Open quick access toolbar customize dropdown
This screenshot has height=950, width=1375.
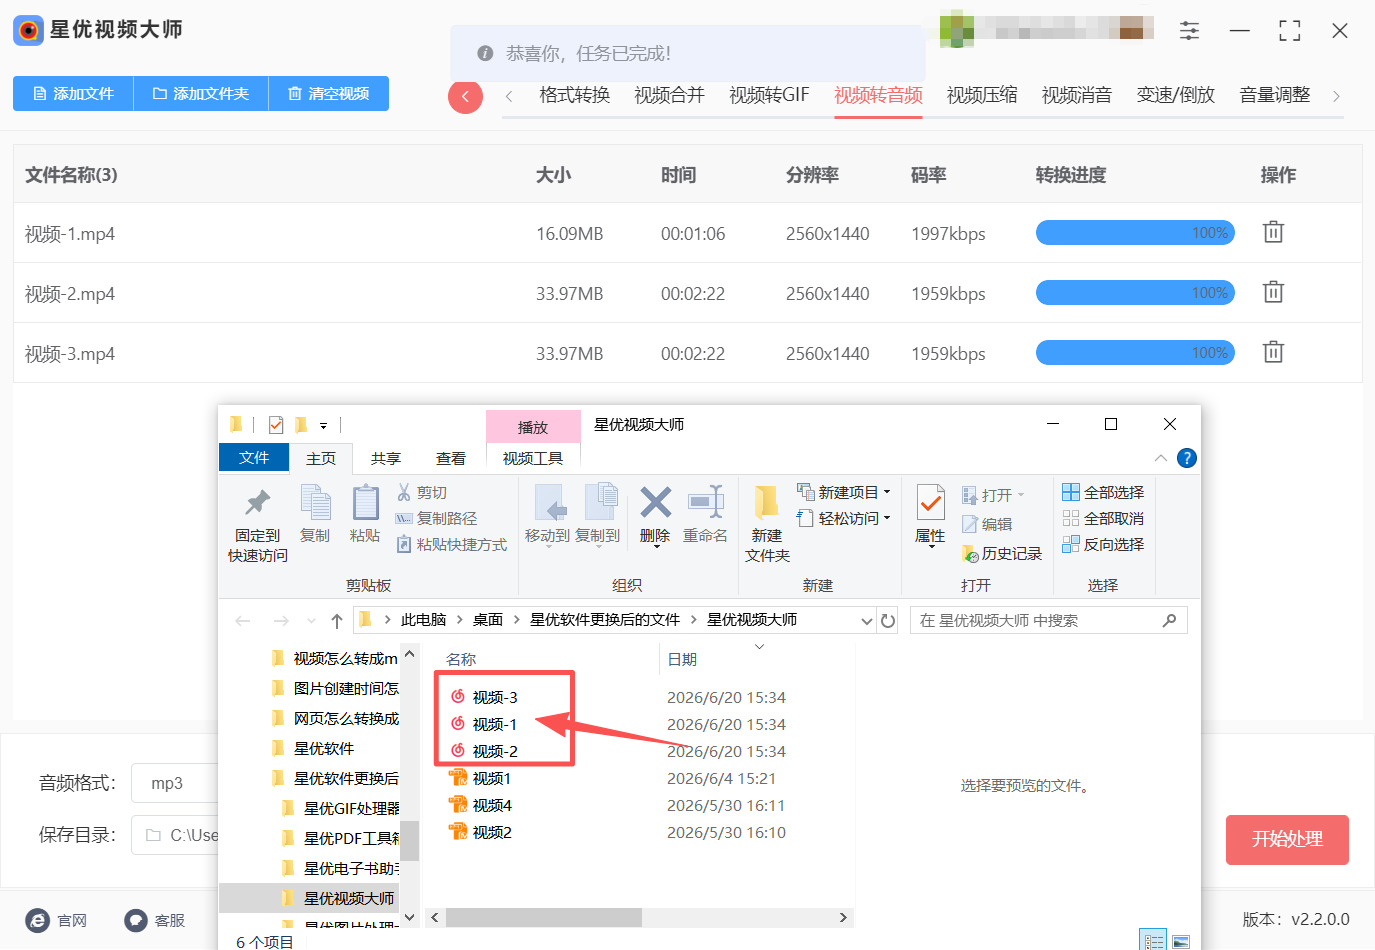click(x=323, y=426)
